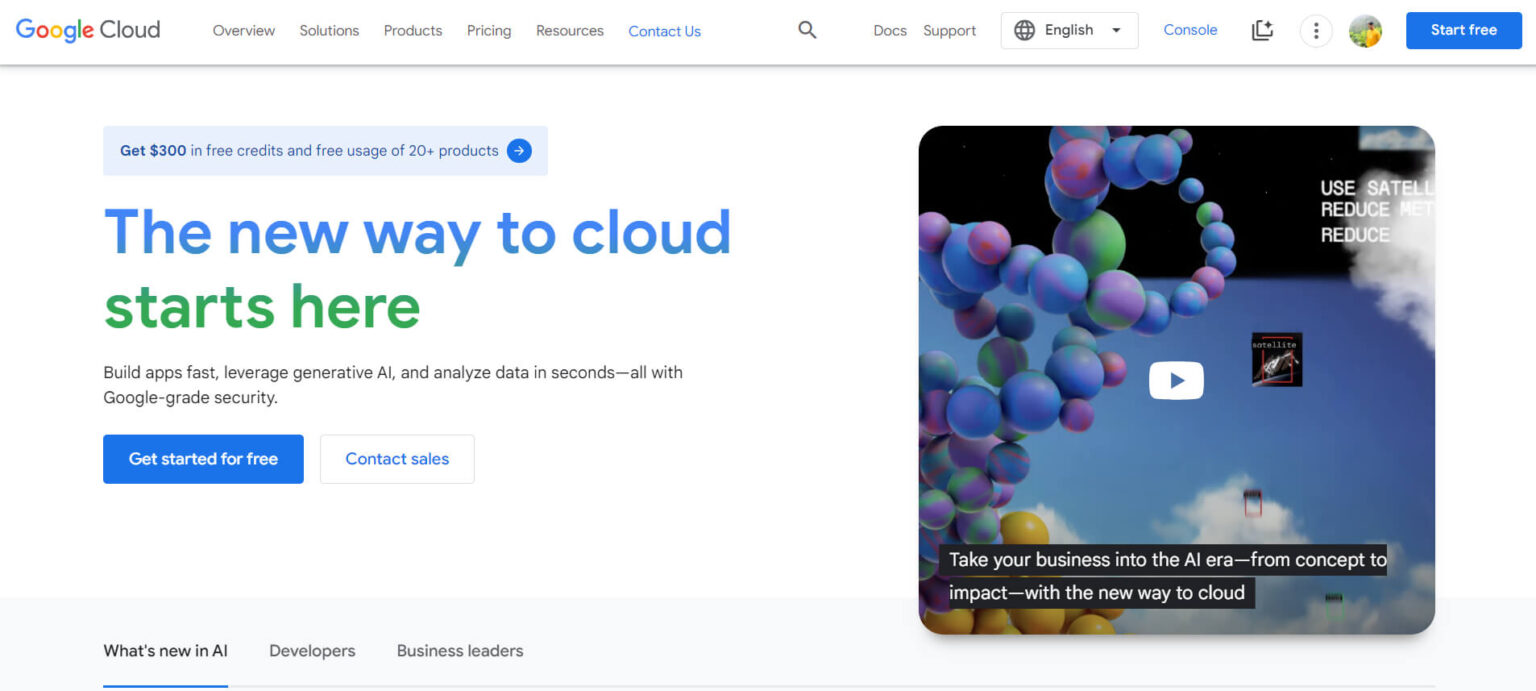Click the Google Cloud logo
Image resolution: width=1536 pixels, height=691 pixels.
point(86,30)
